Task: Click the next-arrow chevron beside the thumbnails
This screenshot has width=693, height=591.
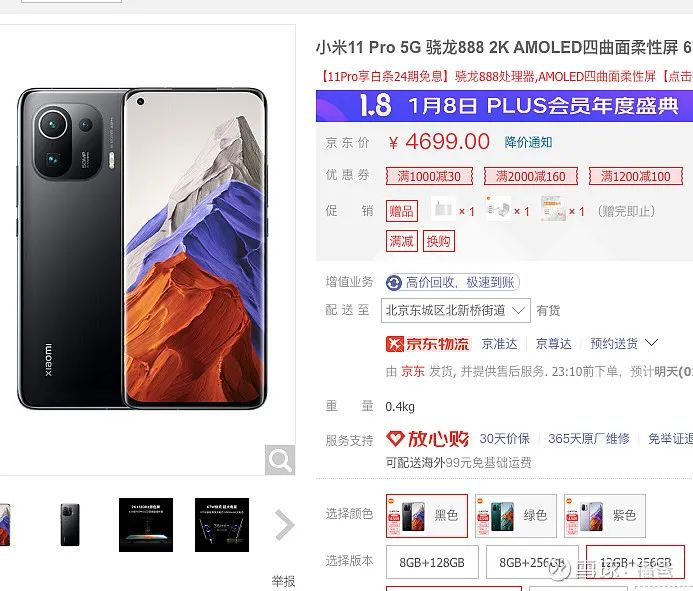Action: coord(284,525)
